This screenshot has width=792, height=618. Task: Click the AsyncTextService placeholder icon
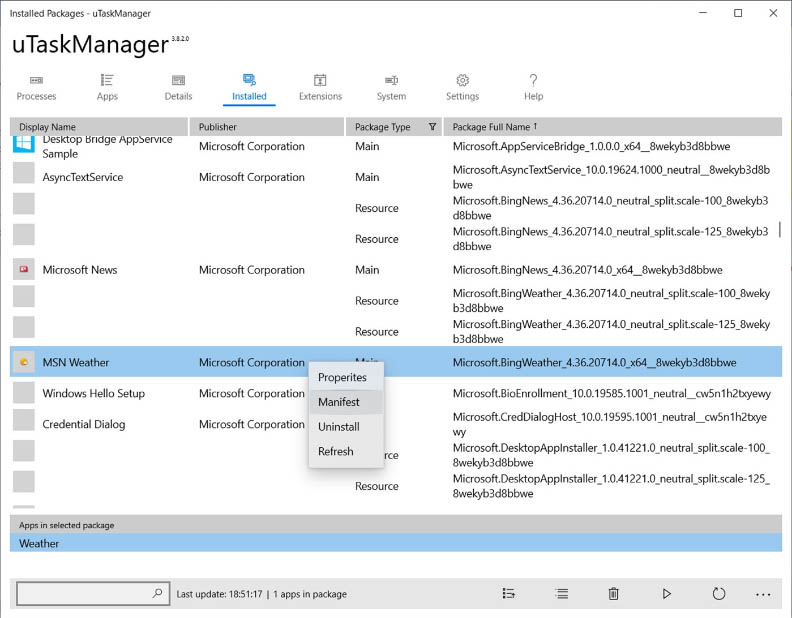[x=24, y=173]
